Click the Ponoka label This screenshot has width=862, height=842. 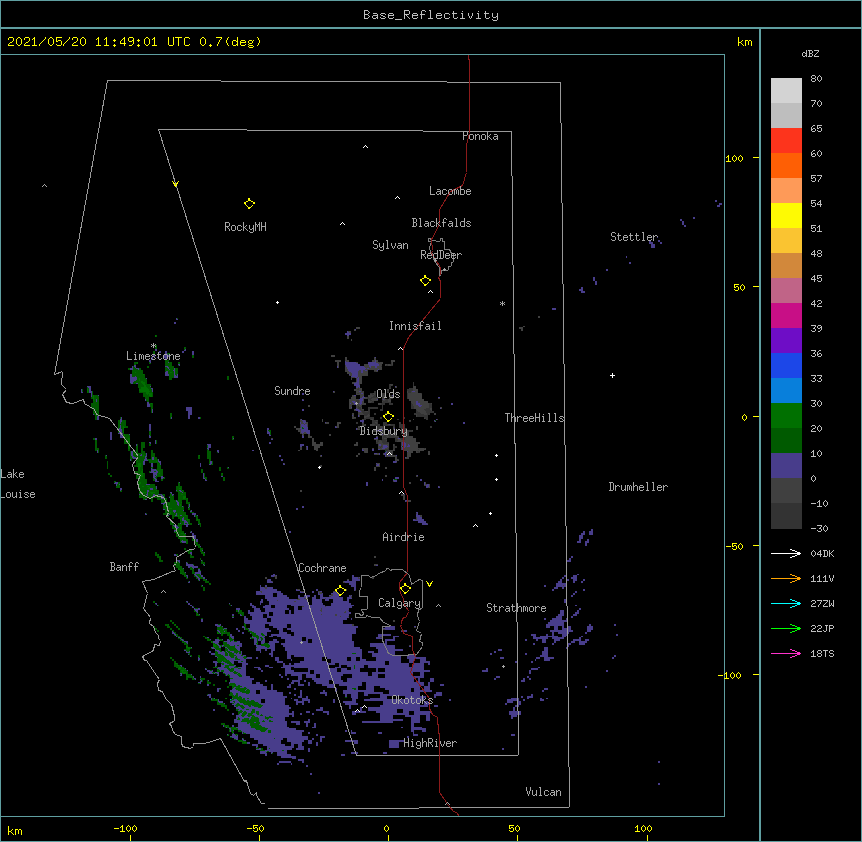coord(480,136)
